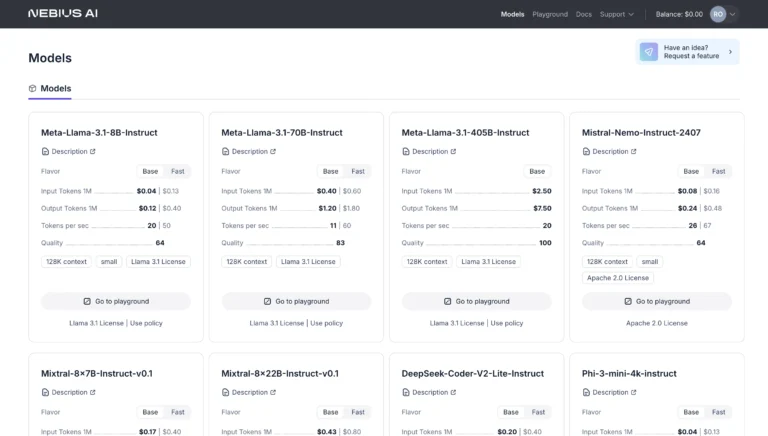Select Base flavor for Meta-Llama-3.1-405B-Instruct
Image resolution: width=768 pixels, height=436 pixels.
point(537,171)
